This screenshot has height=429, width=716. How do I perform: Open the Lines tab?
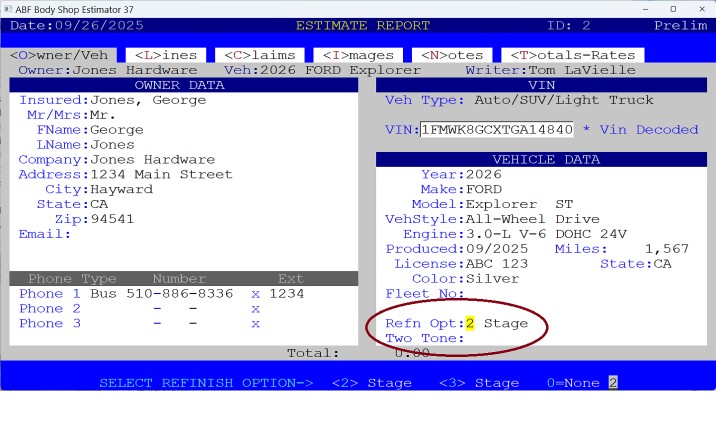[166, 55]
